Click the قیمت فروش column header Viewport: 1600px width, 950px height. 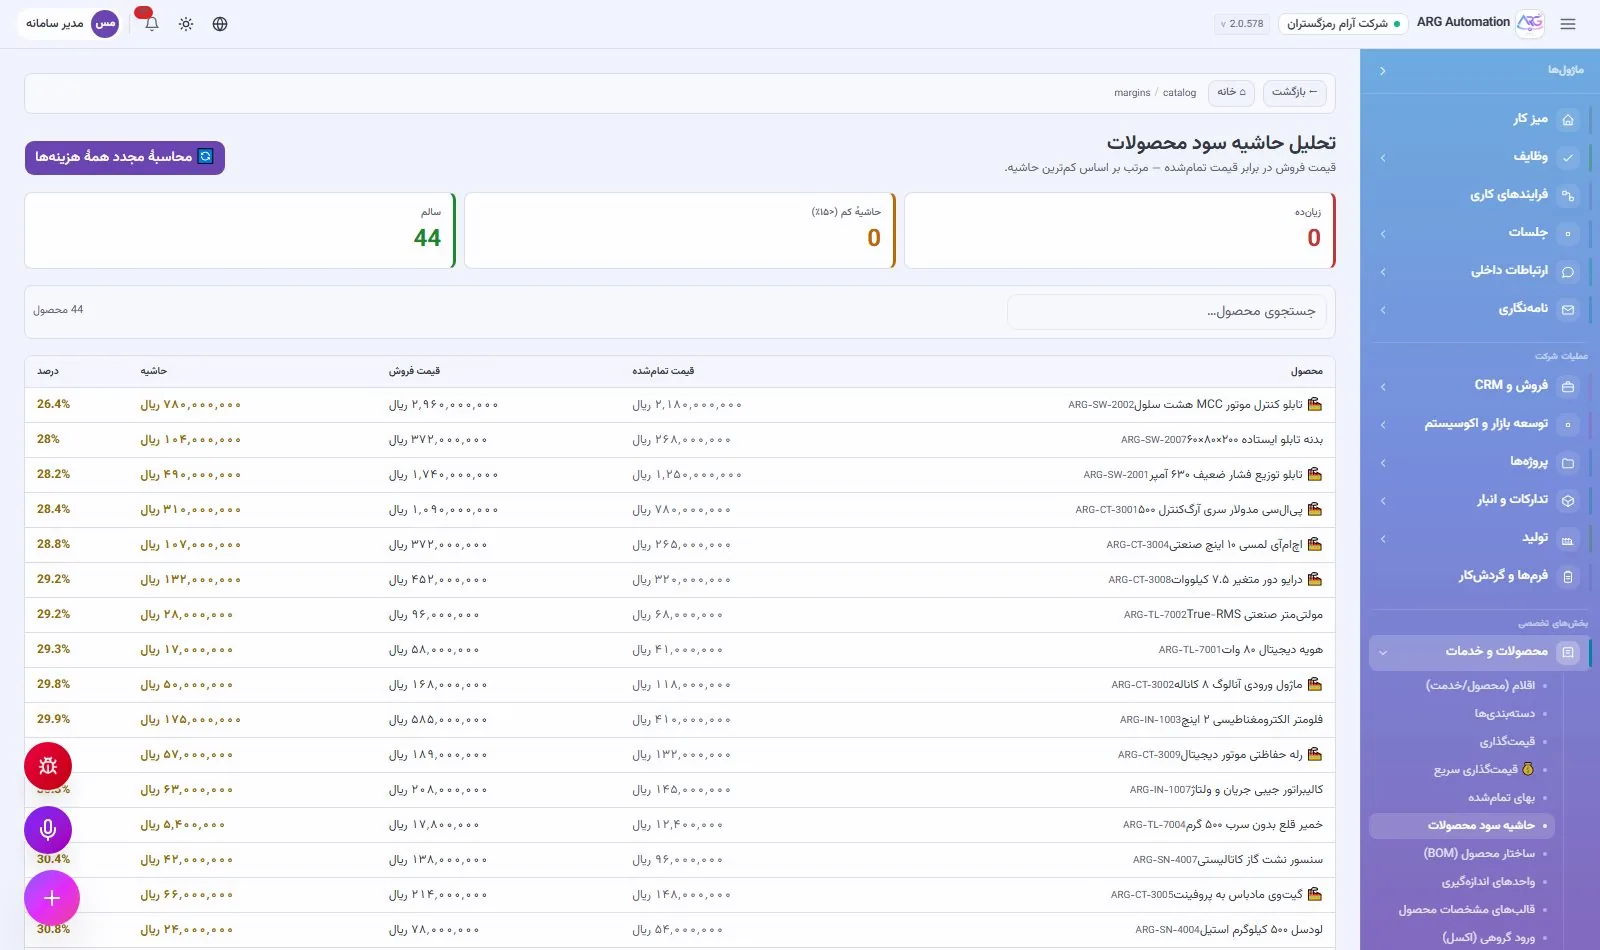[x=414, y=371]
